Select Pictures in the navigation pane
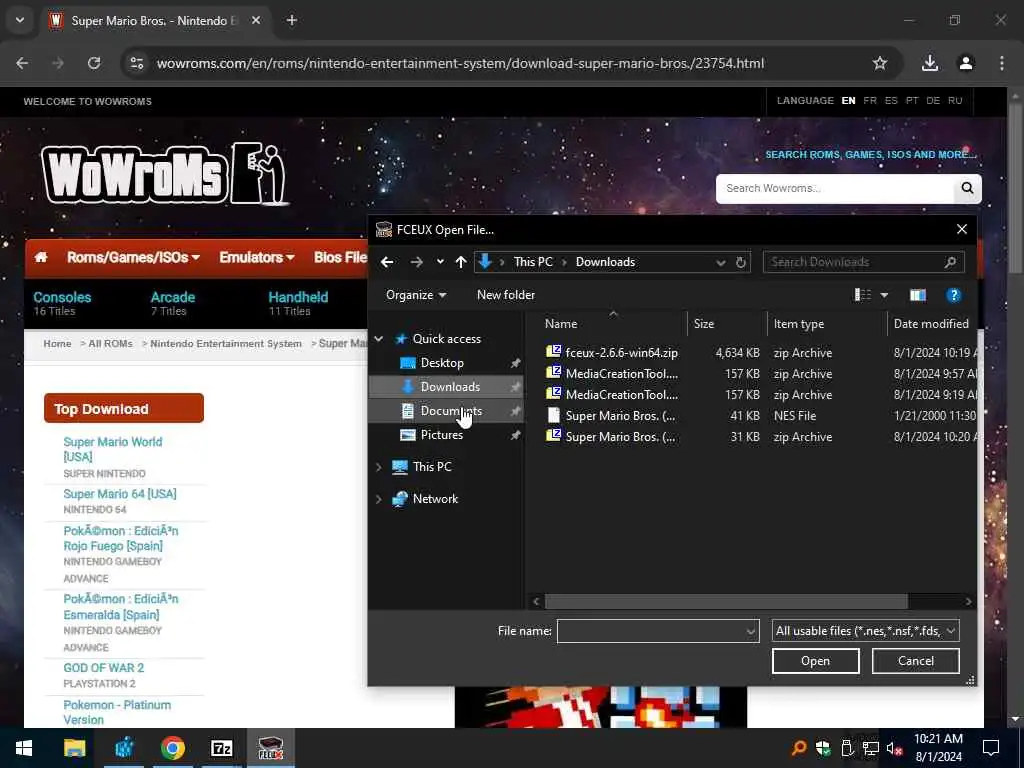 click(441, 435)
